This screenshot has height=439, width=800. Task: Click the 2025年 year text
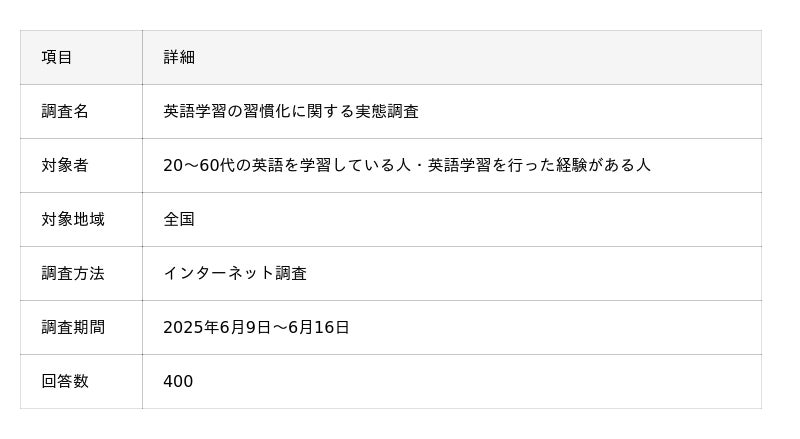tap(191, 327)
